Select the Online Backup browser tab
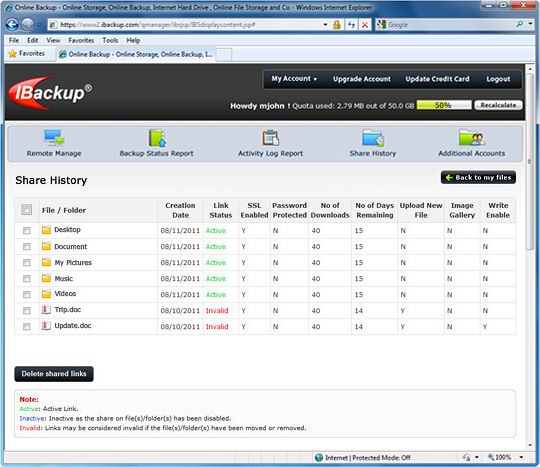The image size is (540, 467). click(136, 54)
